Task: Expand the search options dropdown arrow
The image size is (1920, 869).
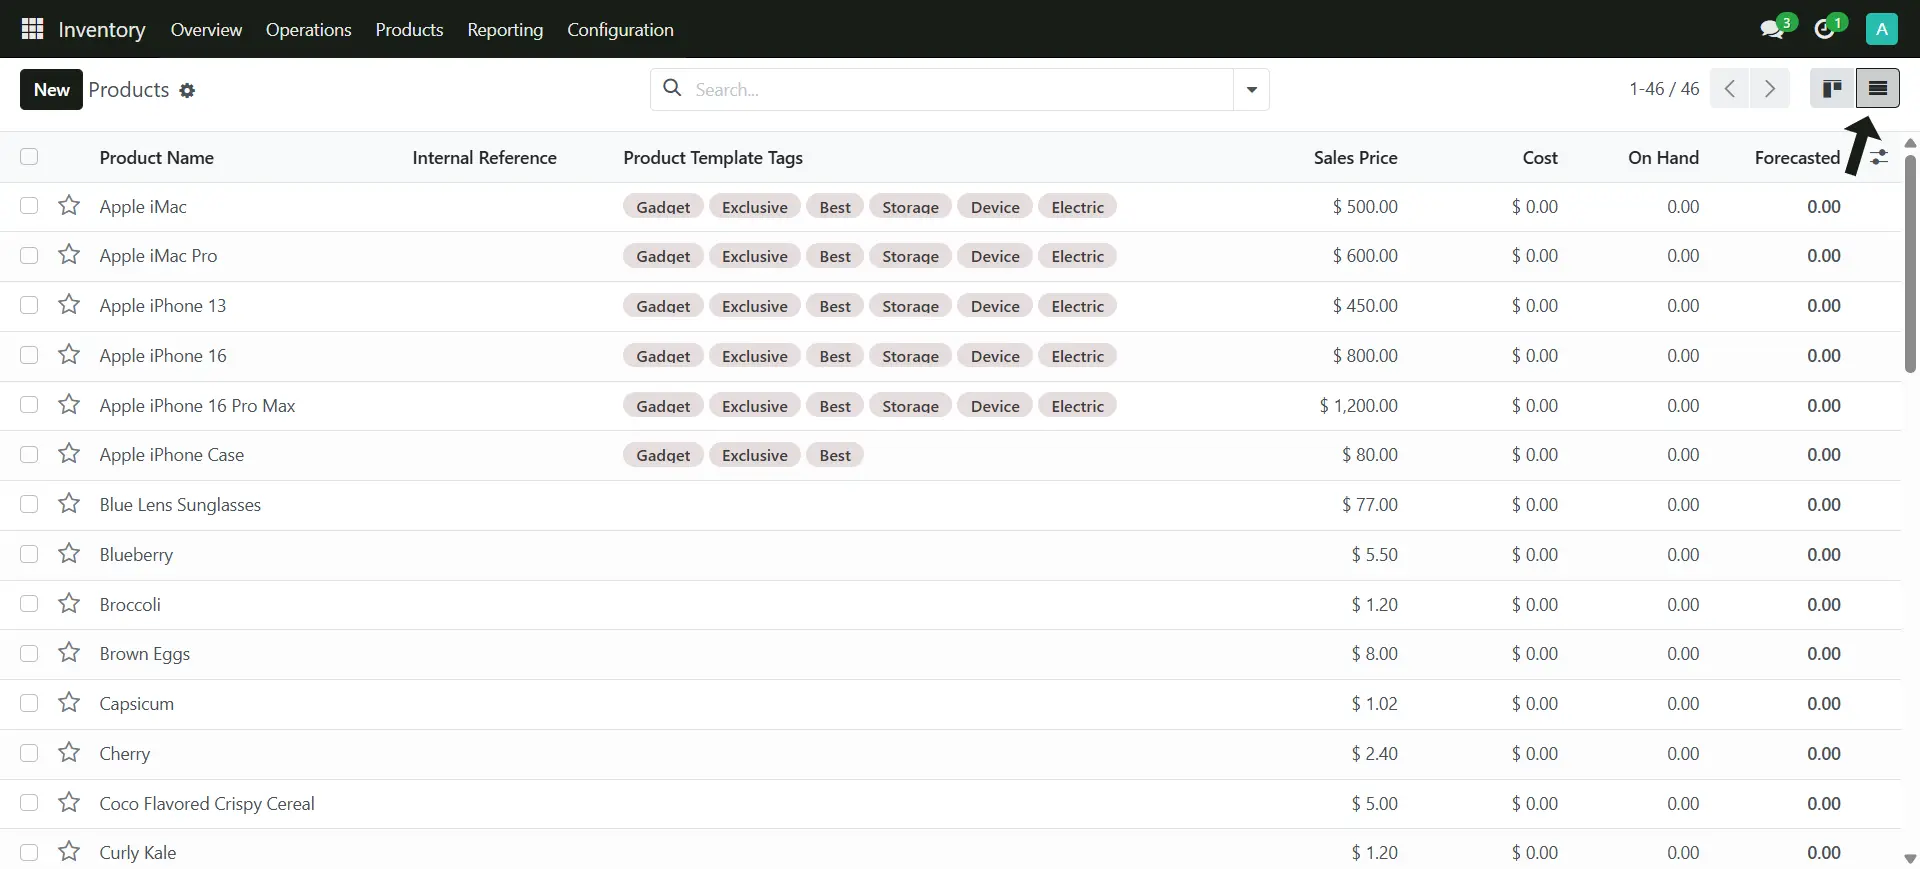Action: click(1251, 90)
